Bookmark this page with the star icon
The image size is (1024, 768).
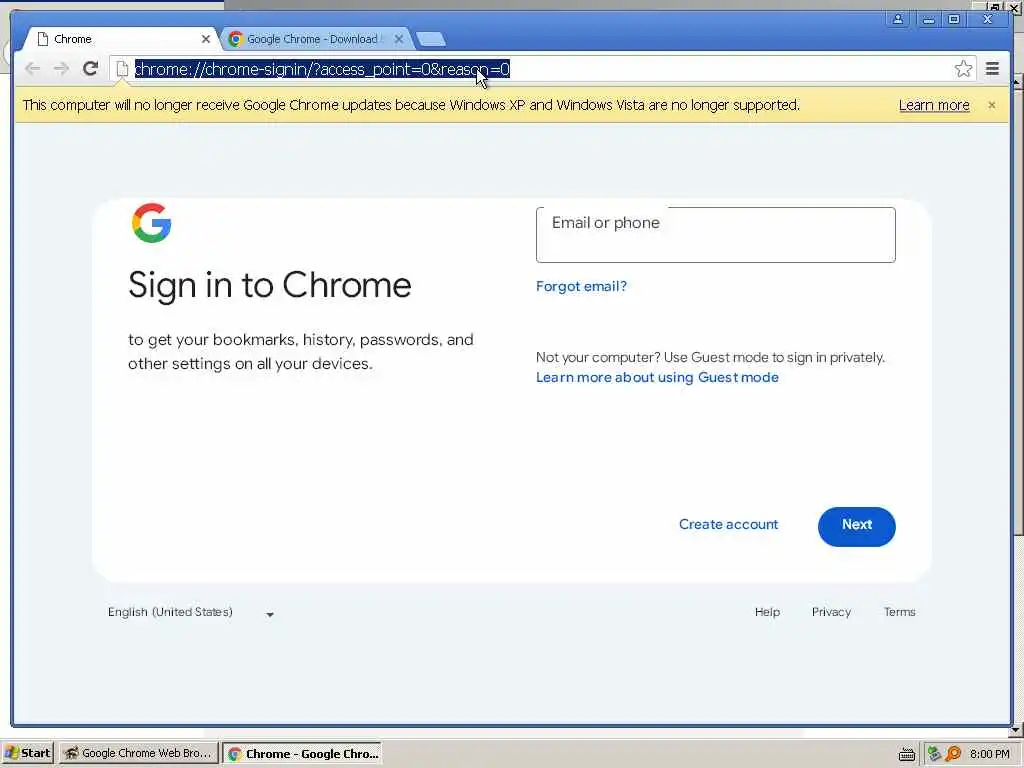tap(963, 69)
